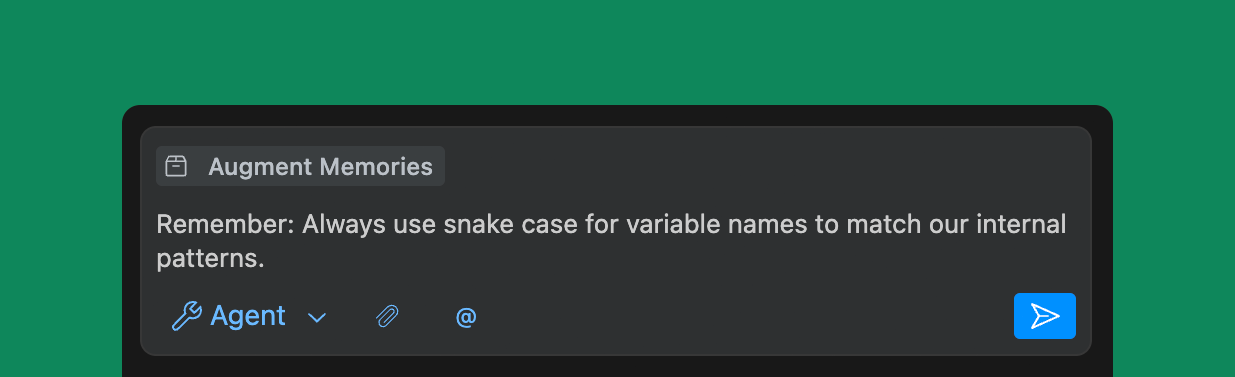Click the green background above the panel
1235x377 pixels.
click(617, 50)
